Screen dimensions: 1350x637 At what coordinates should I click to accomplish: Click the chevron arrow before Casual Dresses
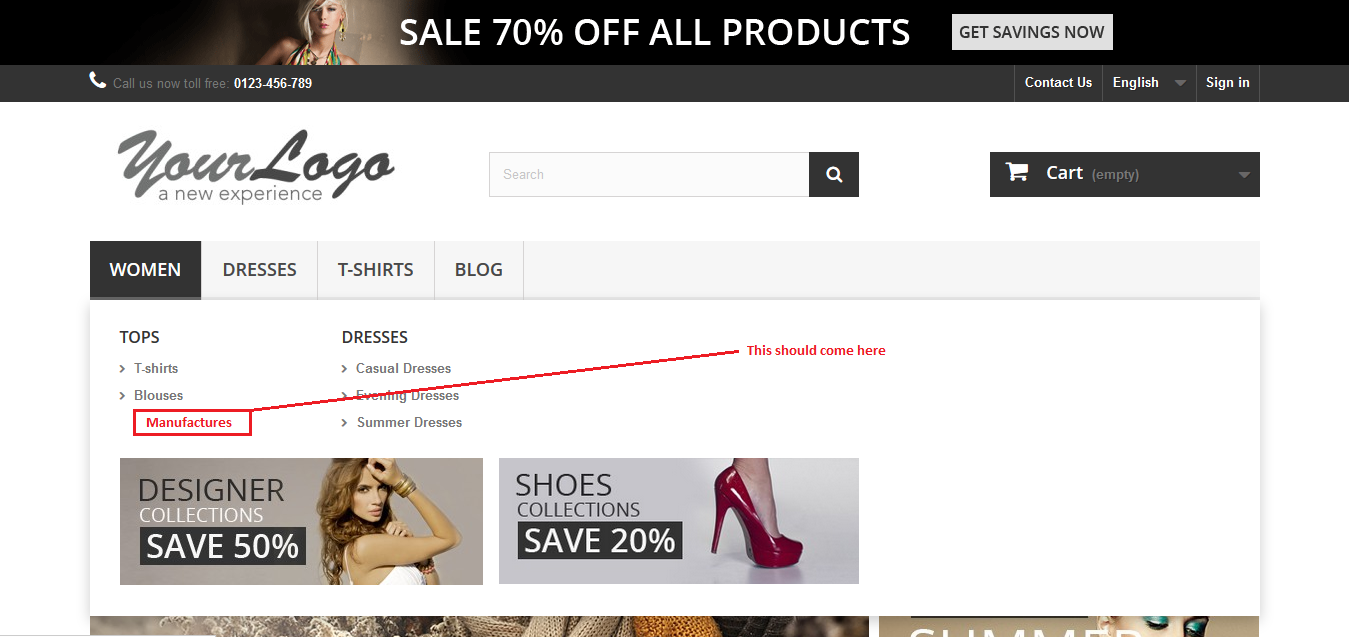click(x=345, y=369)
